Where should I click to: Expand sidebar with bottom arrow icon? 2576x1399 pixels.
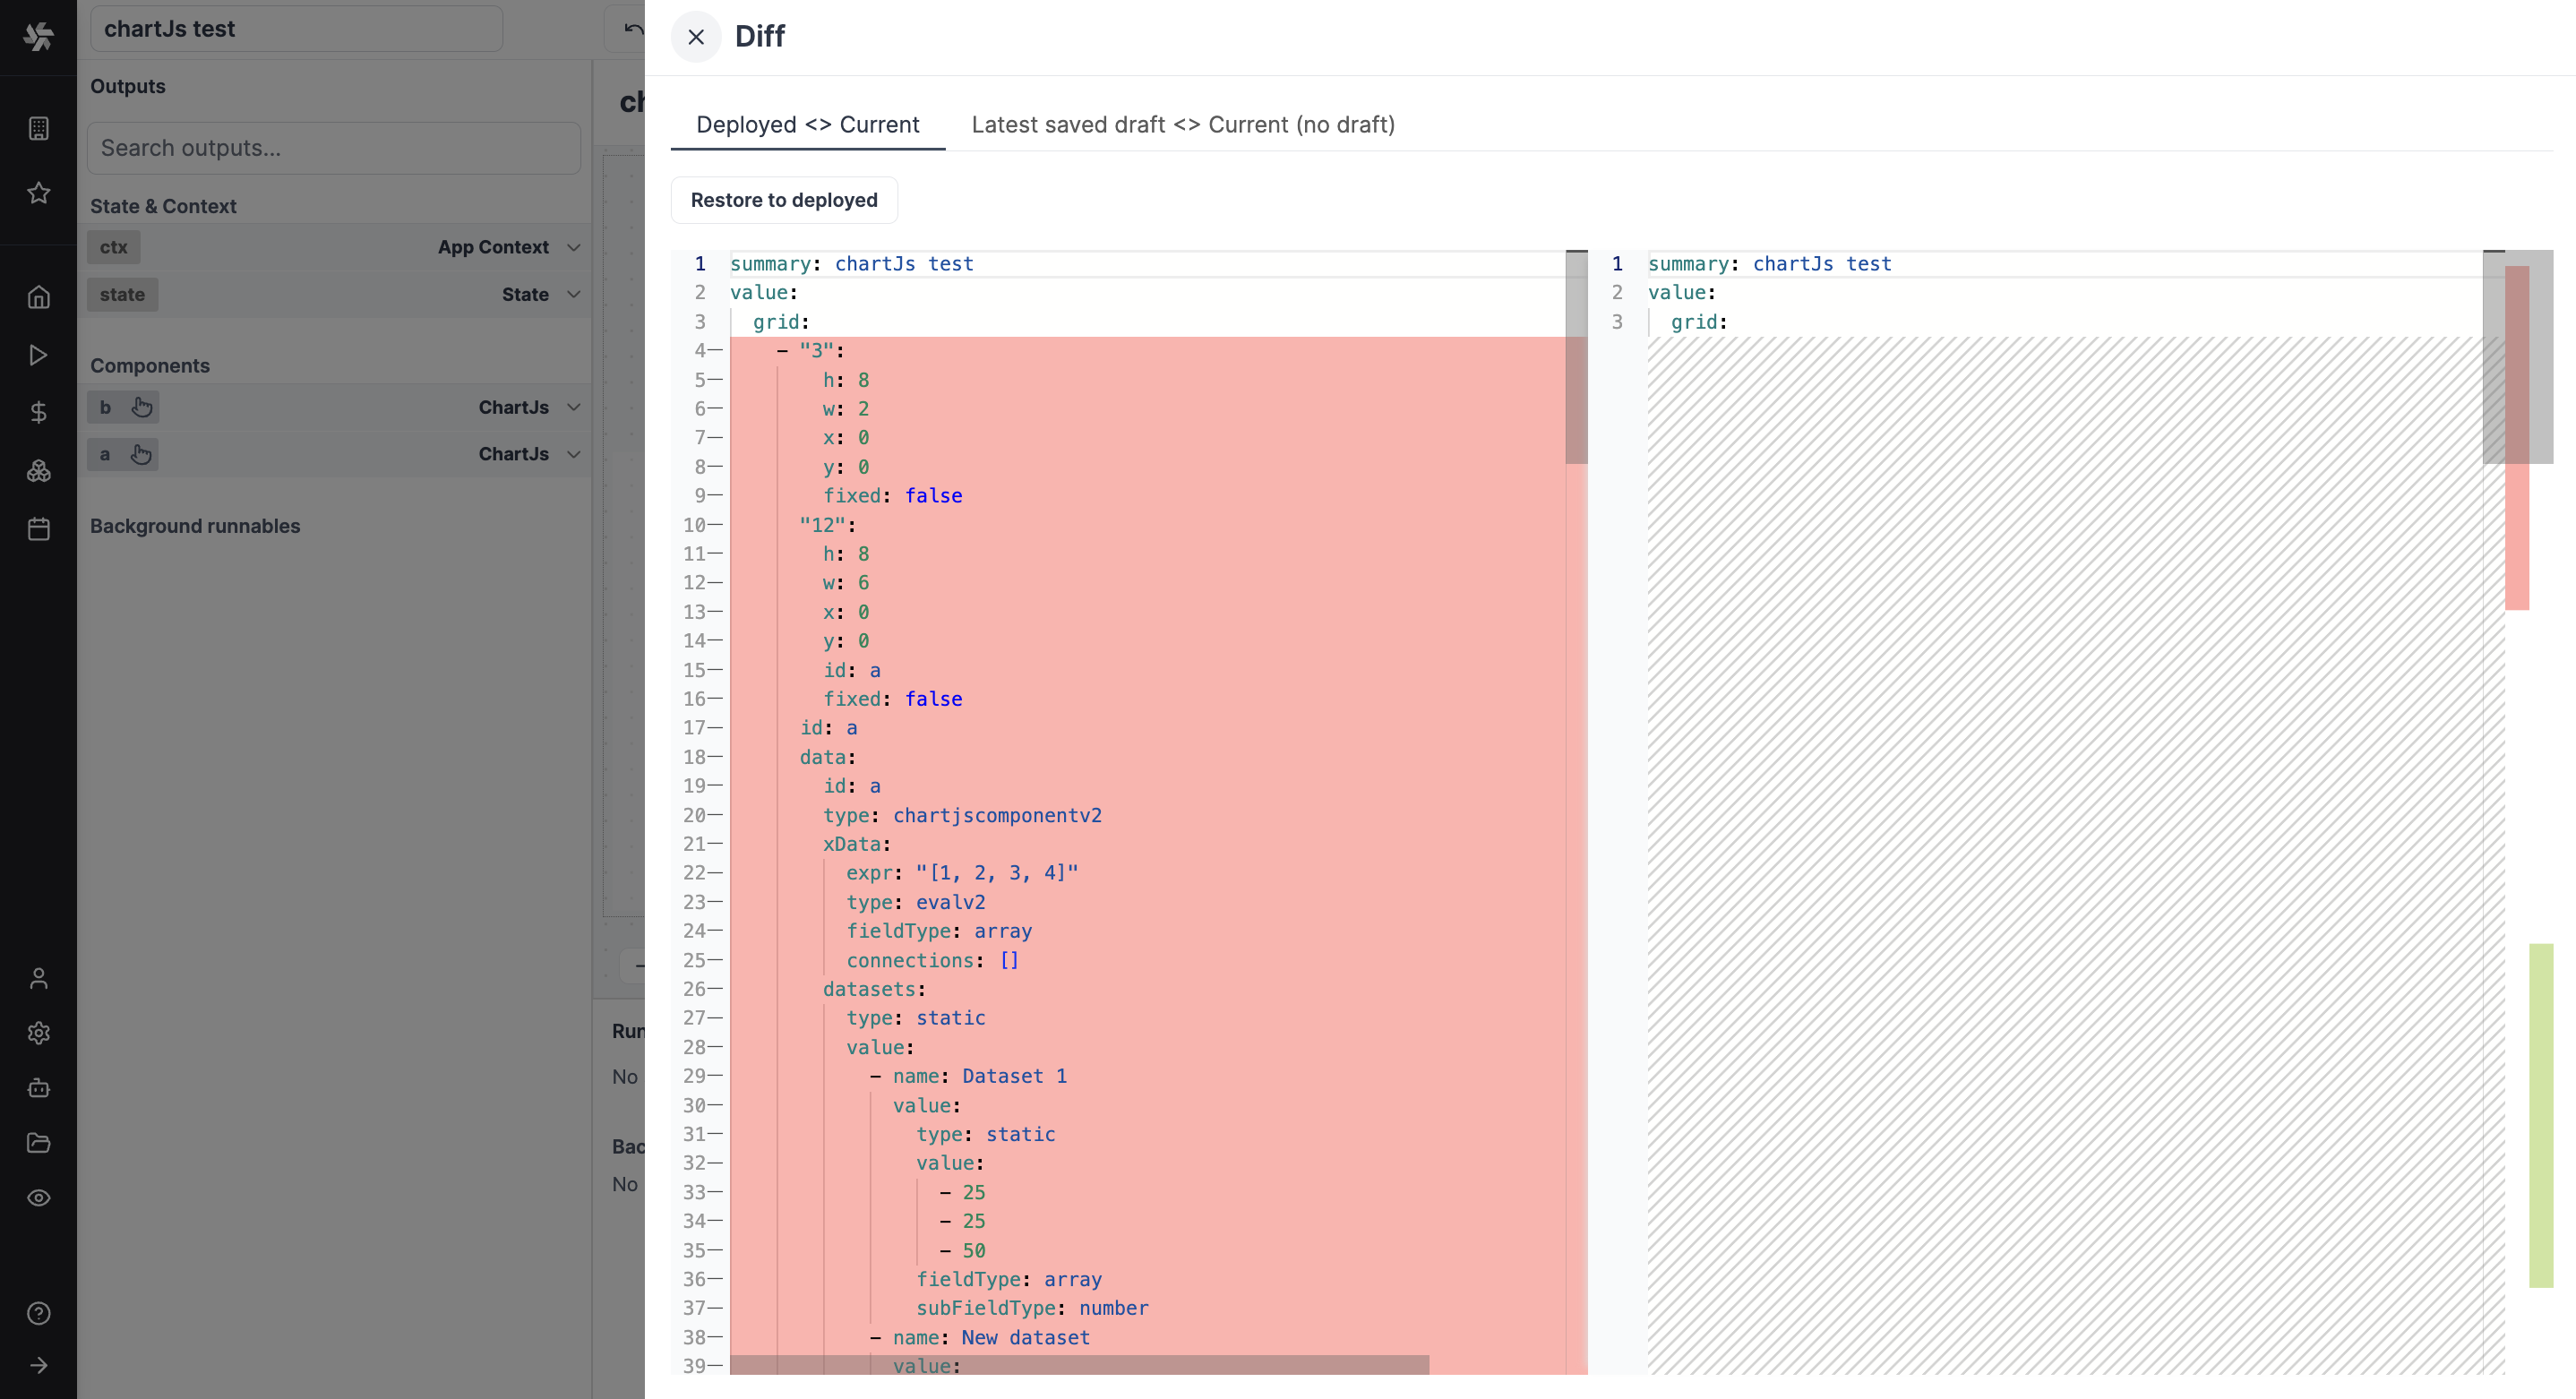[x=38, y=1365]
